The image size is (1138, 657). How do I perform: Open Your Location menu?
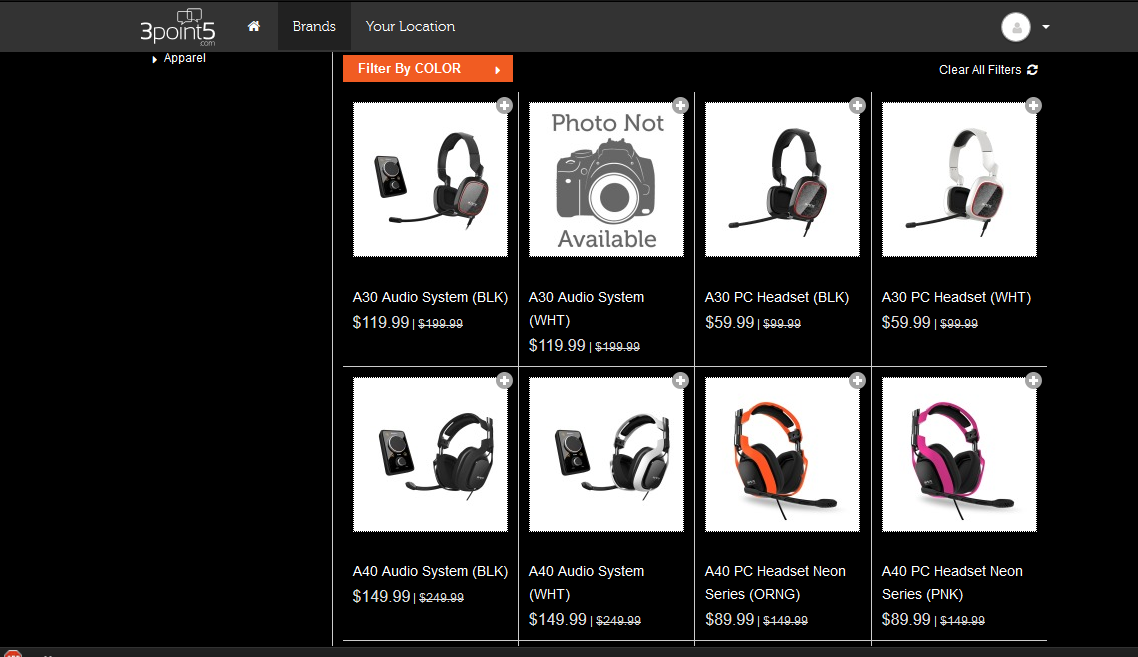click(410, 26)
